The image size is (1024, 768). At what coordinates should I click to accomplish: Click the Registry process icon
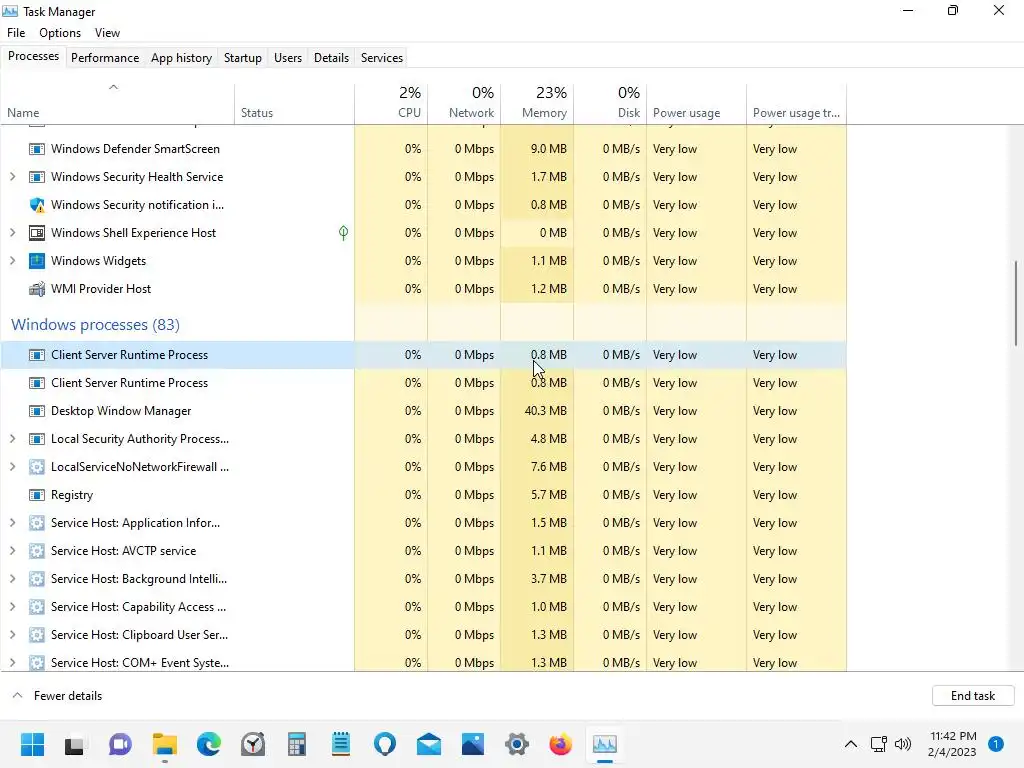coord(37,495)
